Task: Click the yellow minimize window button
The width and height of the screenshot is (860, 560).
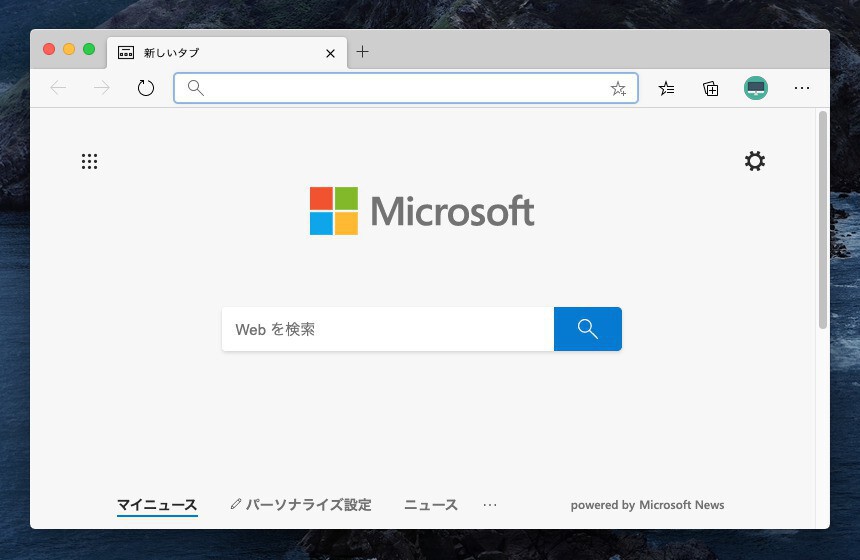Action: point(69,49)
